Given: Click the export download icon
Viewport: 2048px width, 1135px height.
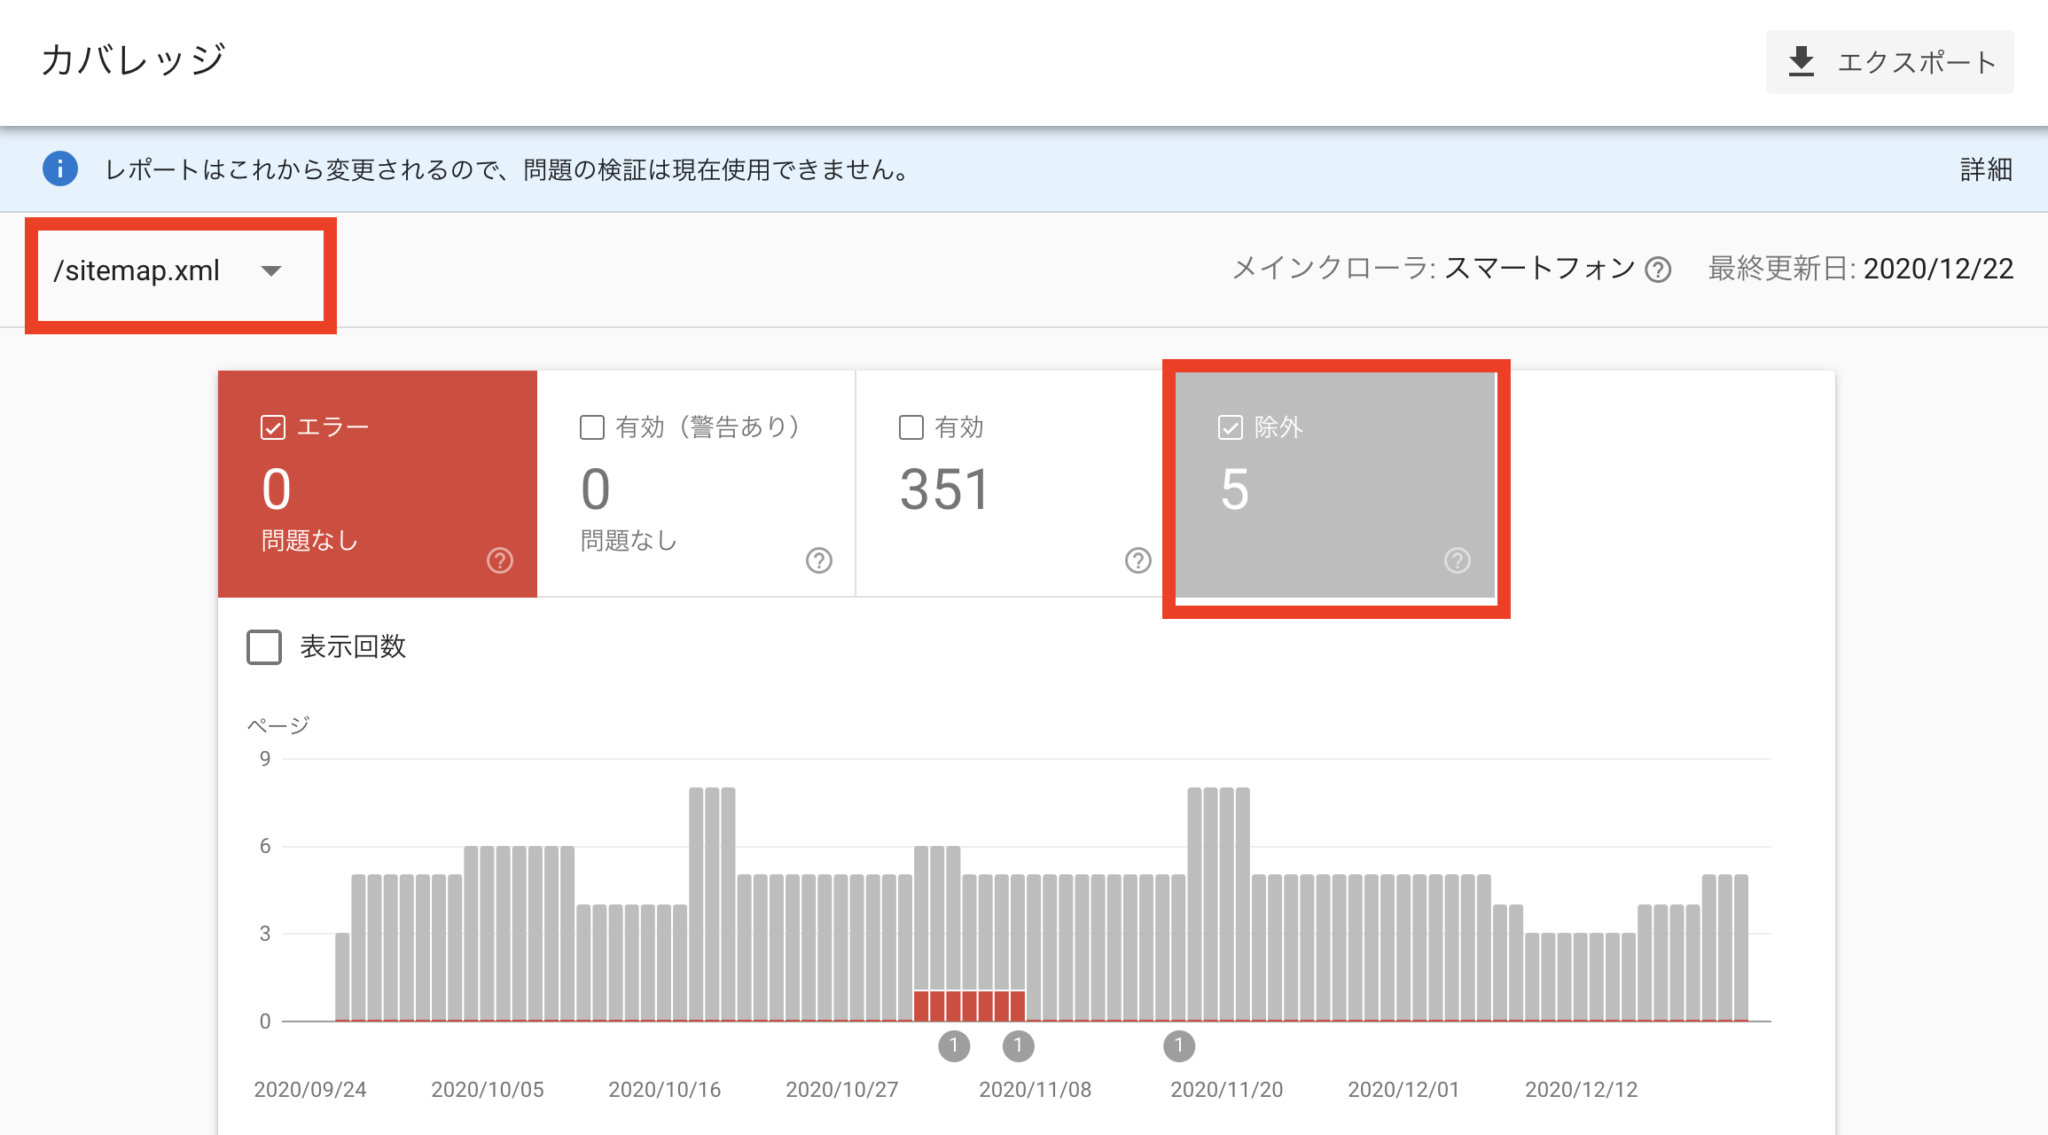Looking at the screenshot, I should click(1801, 62).
